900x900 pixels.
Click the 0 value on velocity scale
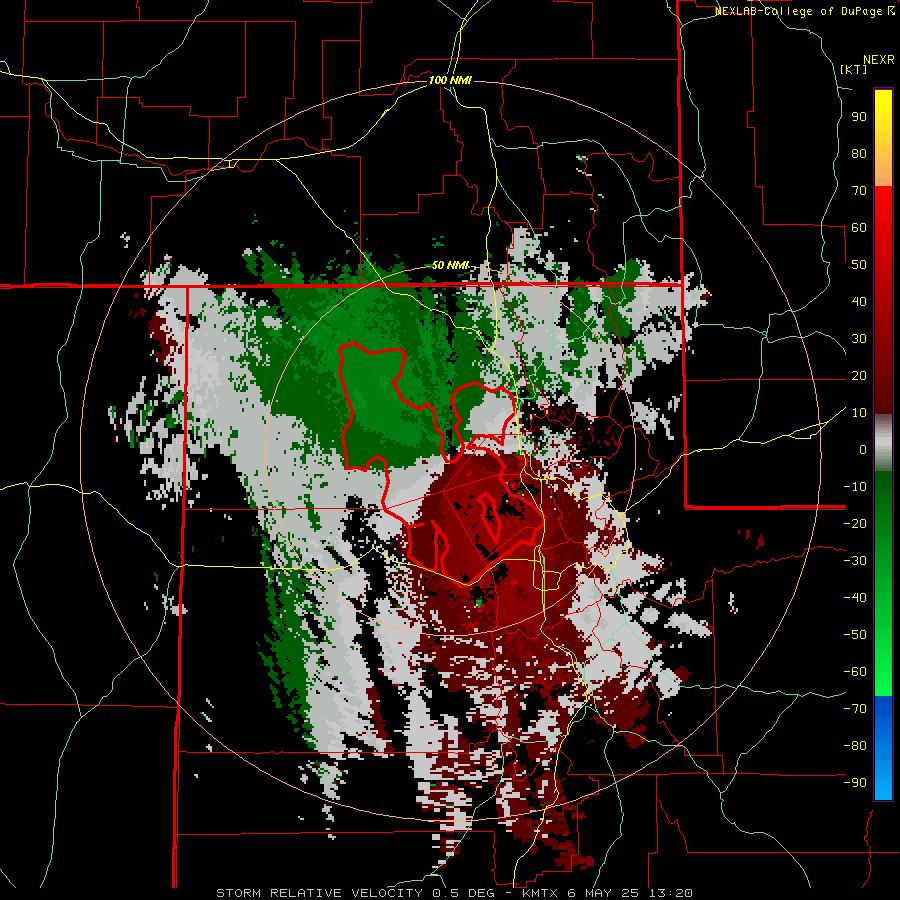[863, 450]
